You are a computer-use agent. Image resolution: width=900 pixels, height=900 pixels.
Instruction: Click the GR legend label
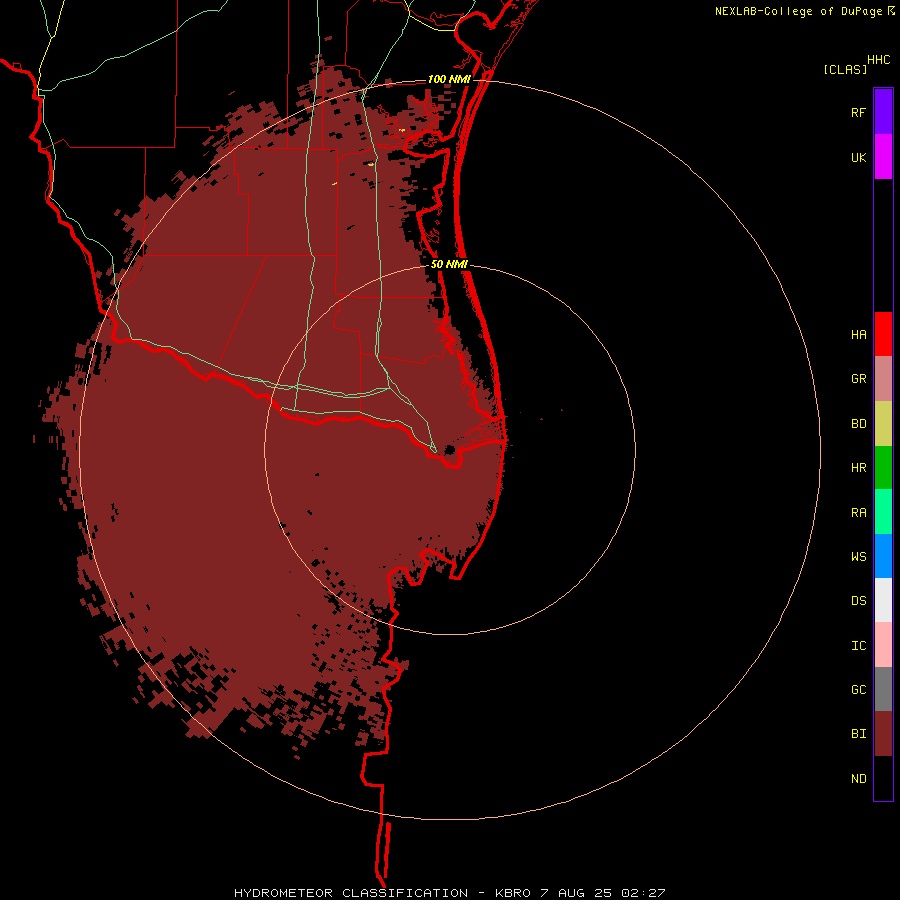[x=858, y=379]
